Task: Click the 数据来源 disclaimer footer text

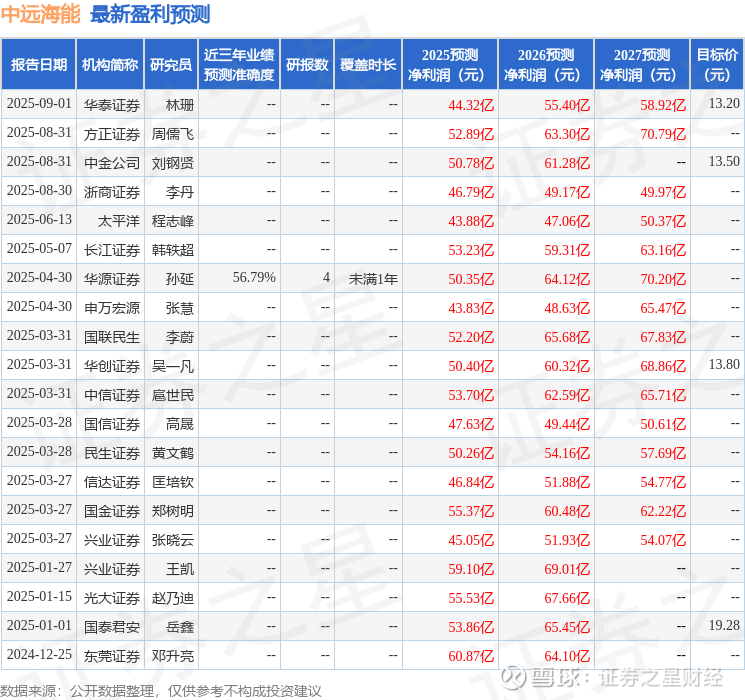Action: [161, 691]
